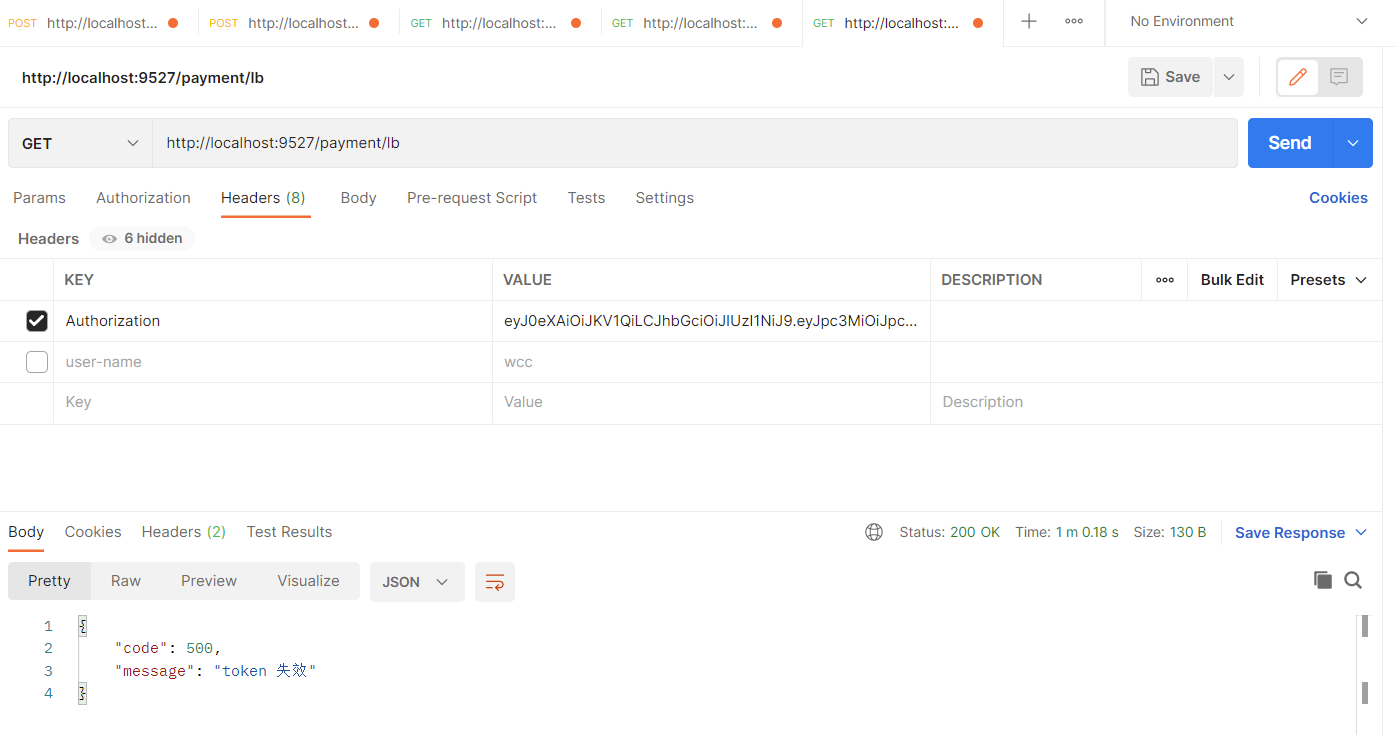Enable the user-name header checkbox
This screenshot has height=735, width=1396.
tap(37, 362)
